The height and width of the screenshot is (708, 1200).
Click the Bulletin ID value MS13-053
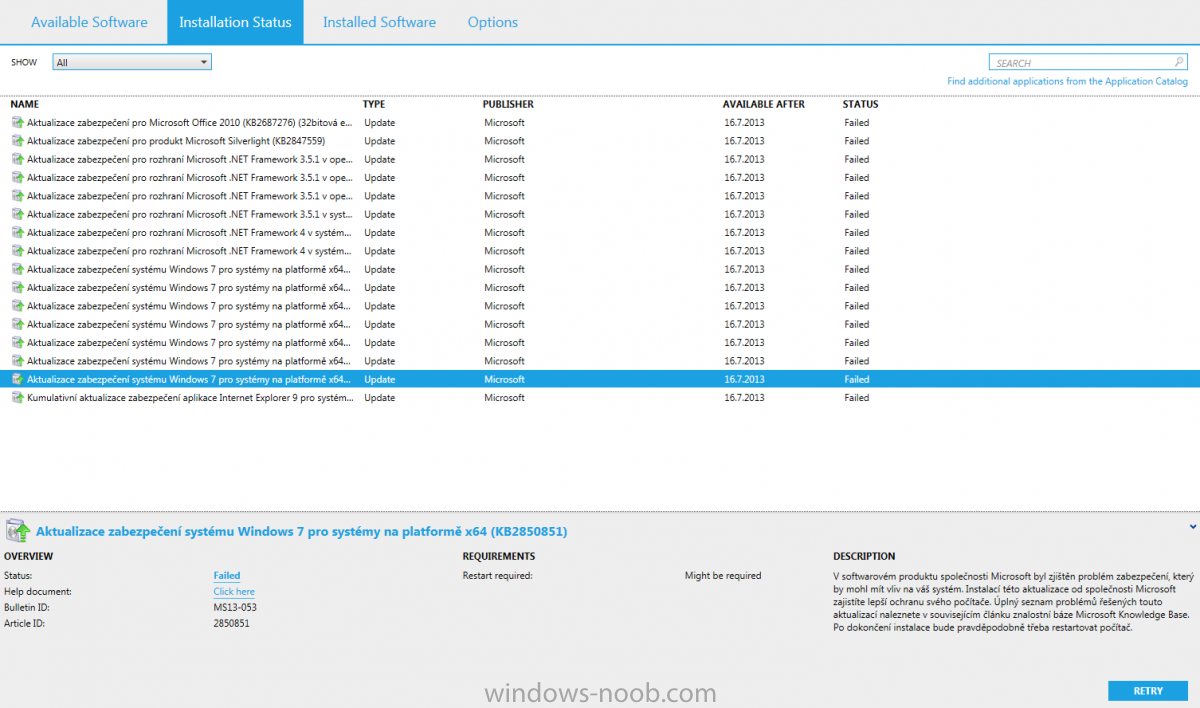pos(235,608)
